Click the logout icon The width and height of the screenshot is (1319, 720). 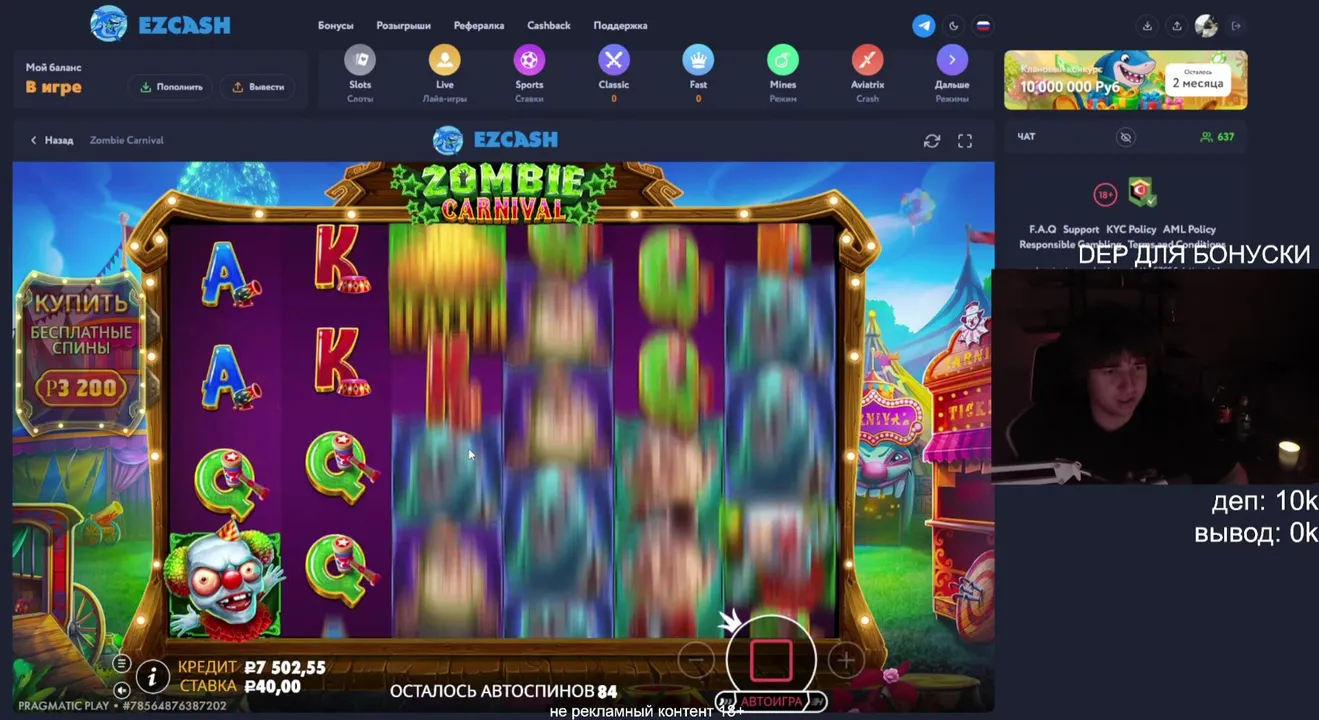pyautogui.click(x=1236, y=26)
